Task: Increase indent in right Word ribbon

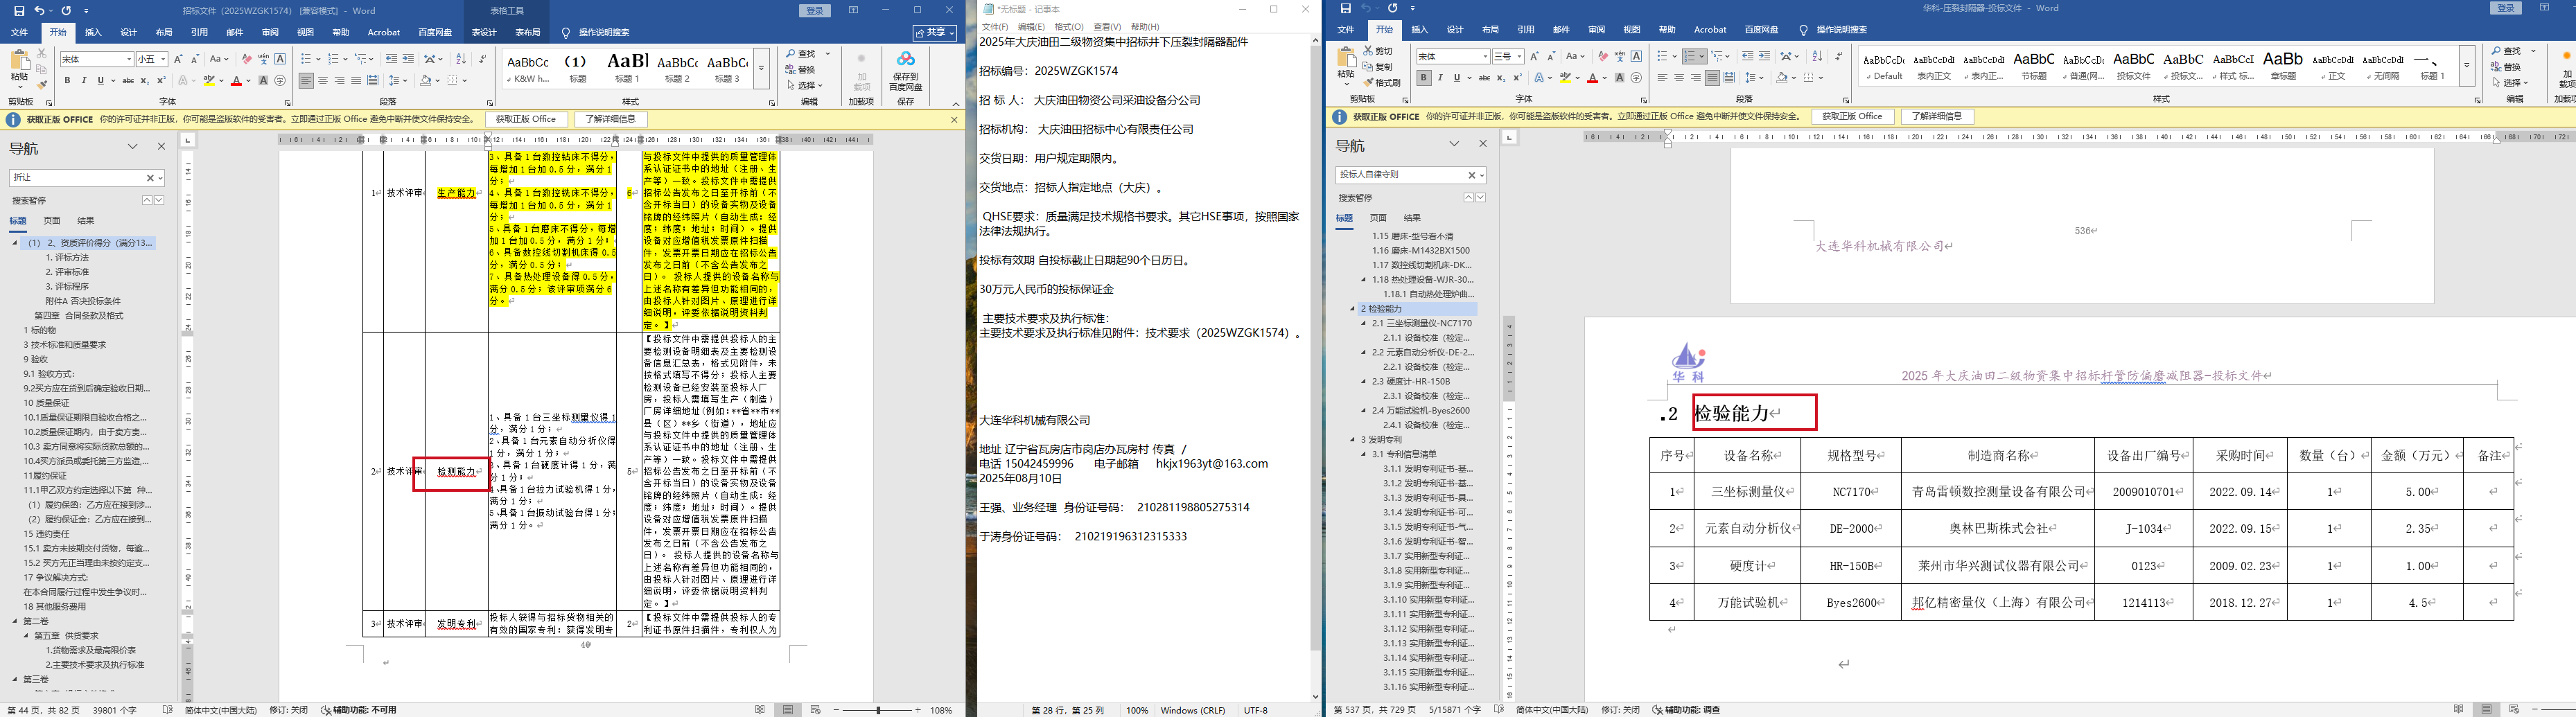Action: click(1764, 56)
